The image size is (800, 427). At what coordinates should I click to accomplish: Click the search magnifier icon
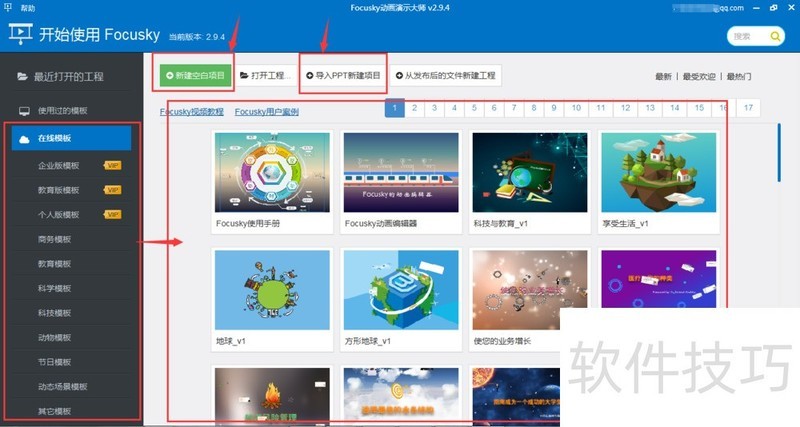775,36
